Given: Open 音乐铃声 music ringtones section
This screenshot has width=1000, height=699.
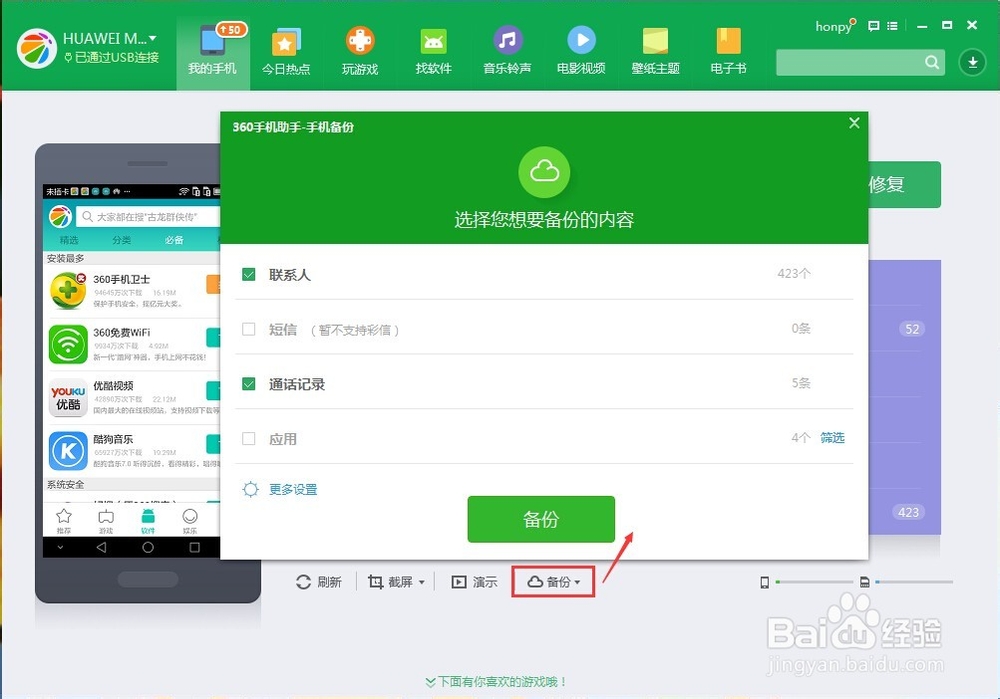Looking at the screenshot, I should (507, 45).
